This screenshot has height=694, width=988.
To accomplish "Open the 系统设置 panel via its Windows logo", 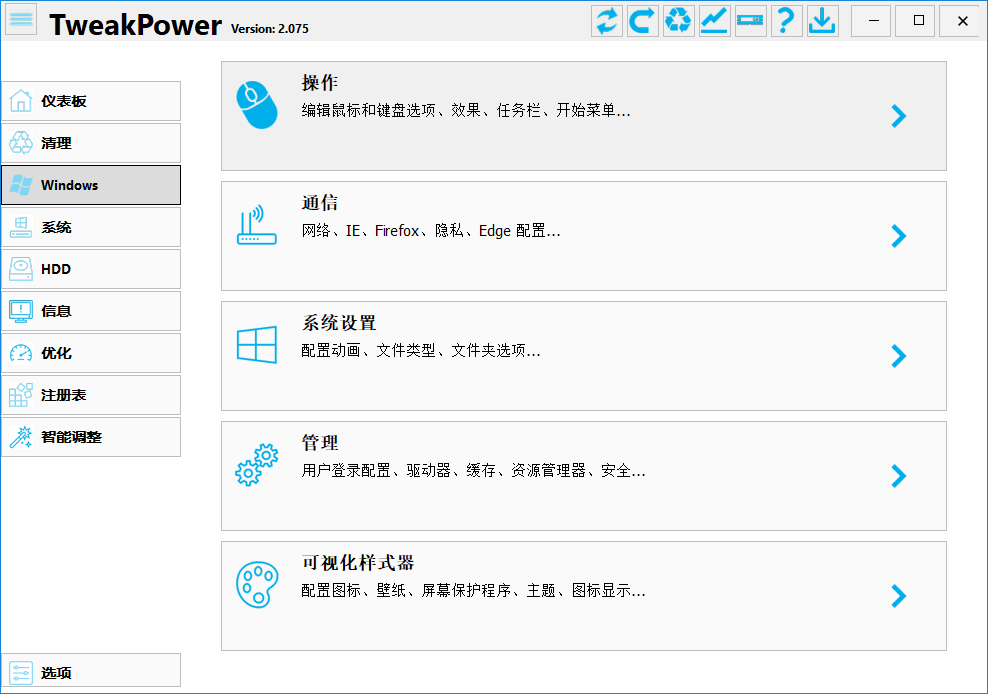I will point(256,344).
